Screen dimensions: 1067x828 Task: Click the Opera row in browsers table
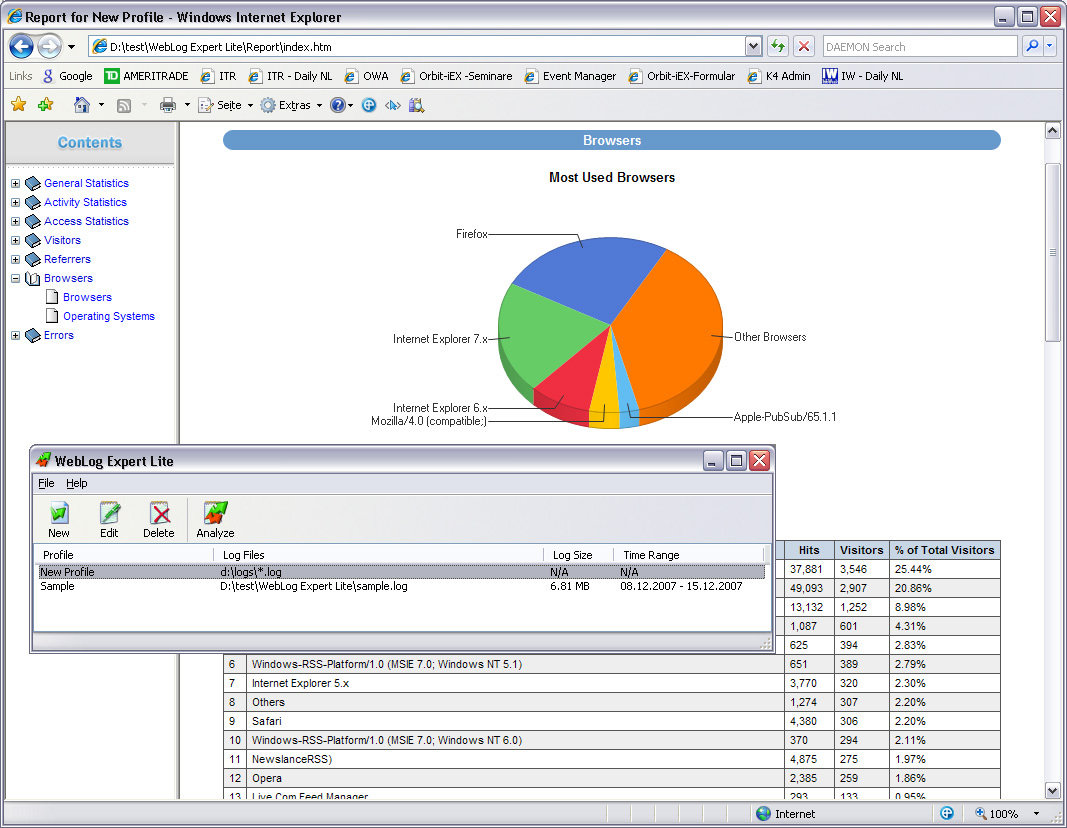point(612,778)
